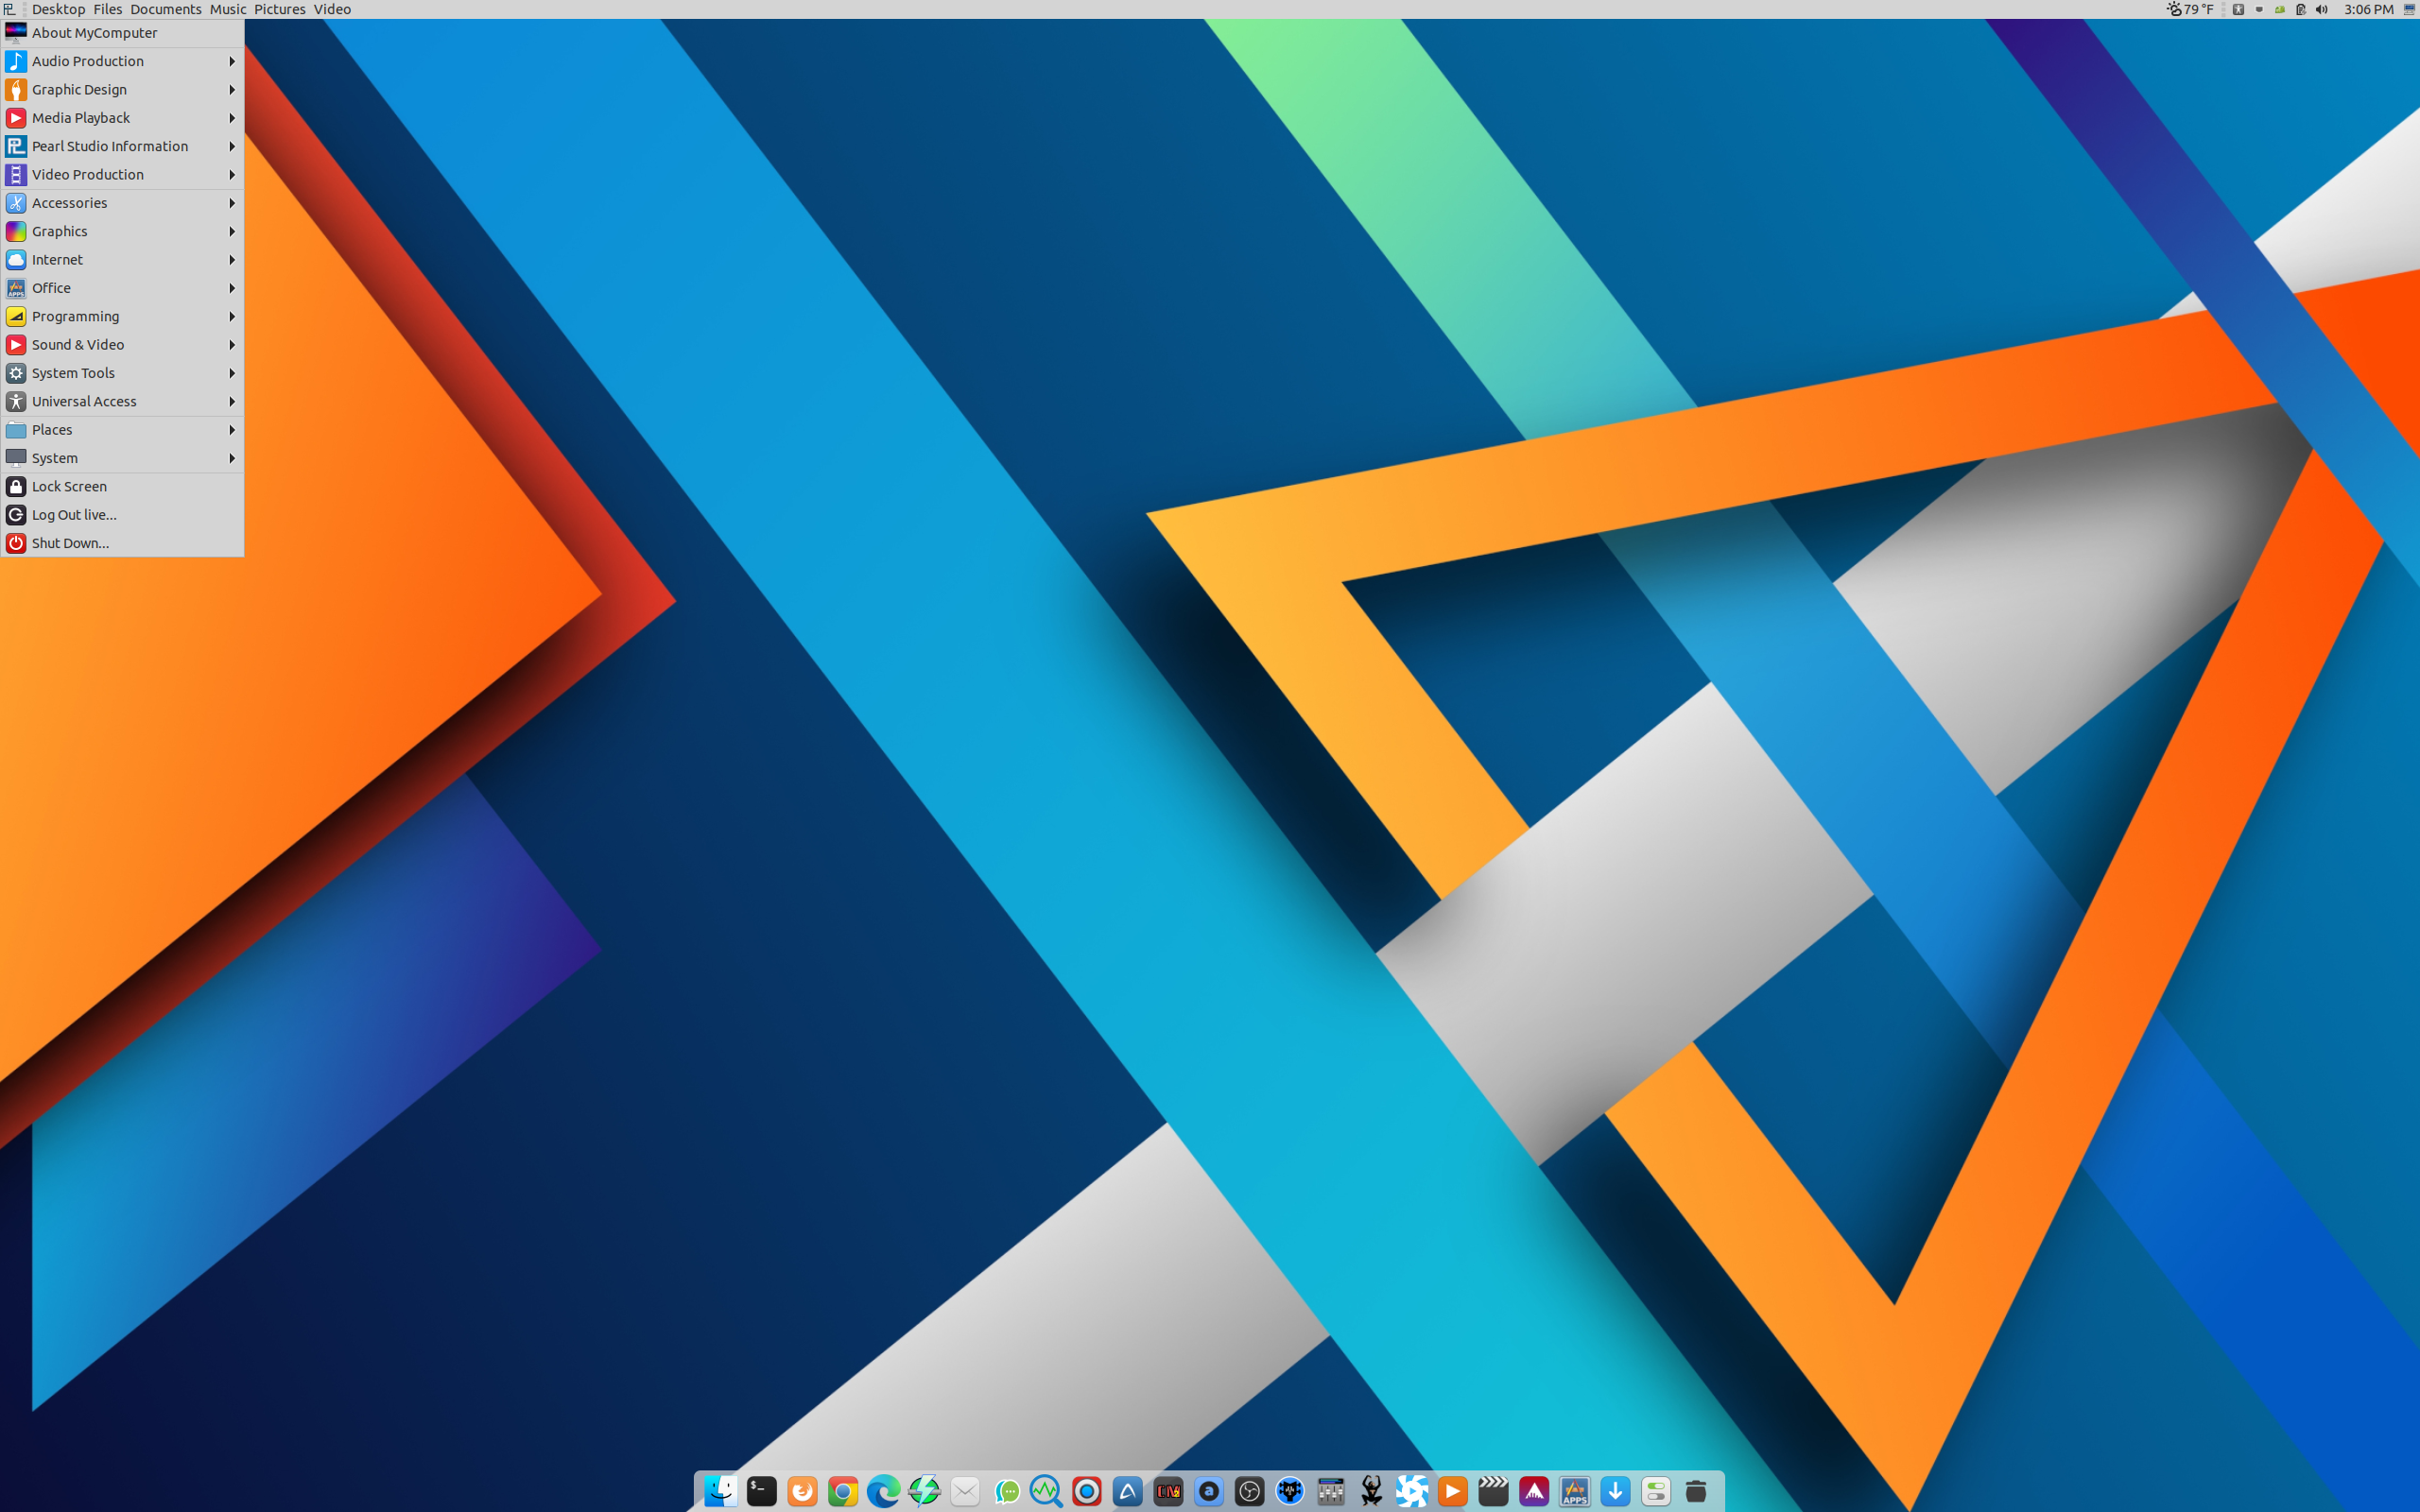Open Microsoft Edge from the dock
The image size is (2420, 1512).
[x=883, y=1491]
